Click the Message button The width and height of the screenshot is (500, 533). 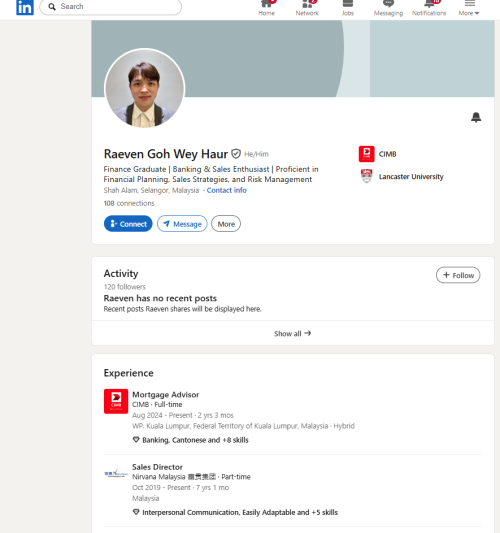(182, 224)
